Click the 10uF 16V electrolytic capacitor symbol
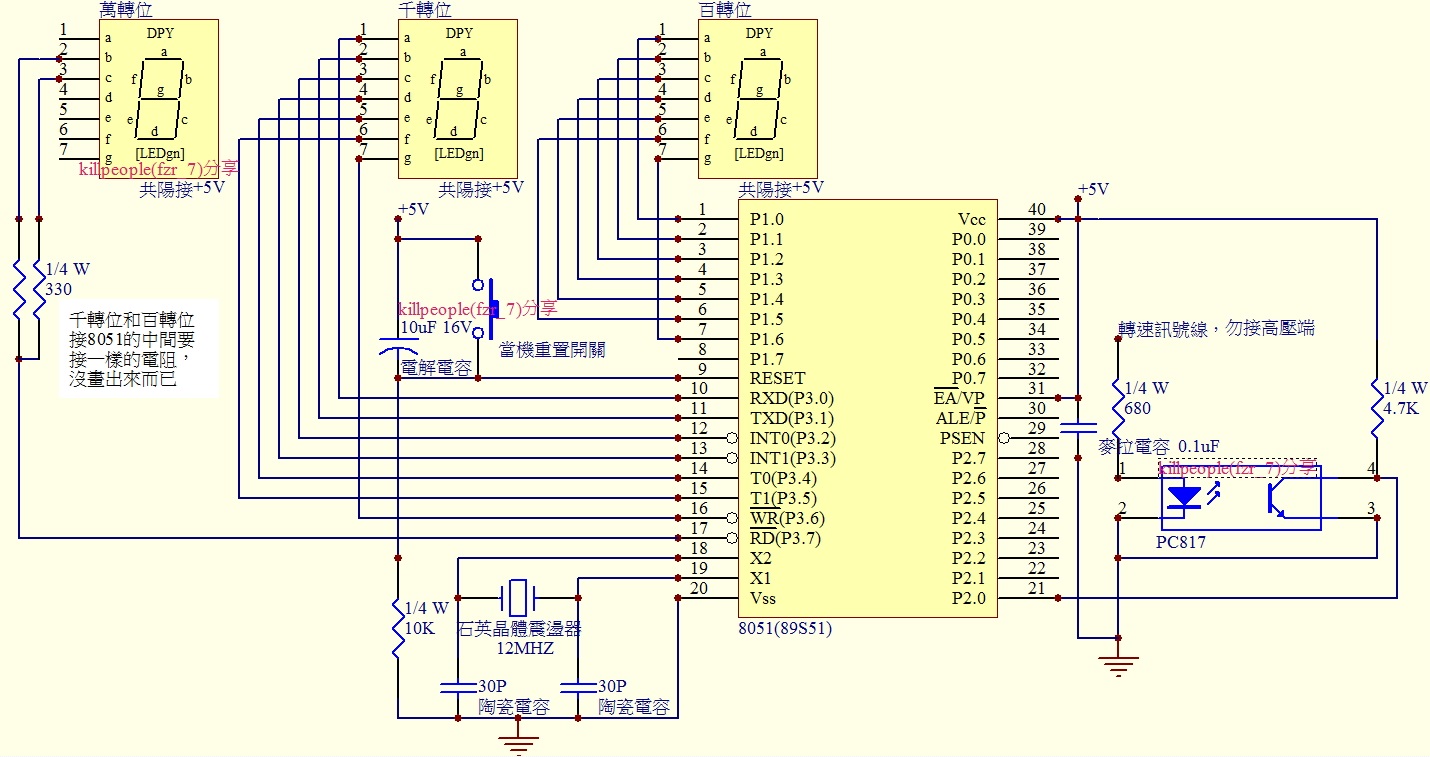Viewport: 1430px width, 757px height. (x=398, y=348)
